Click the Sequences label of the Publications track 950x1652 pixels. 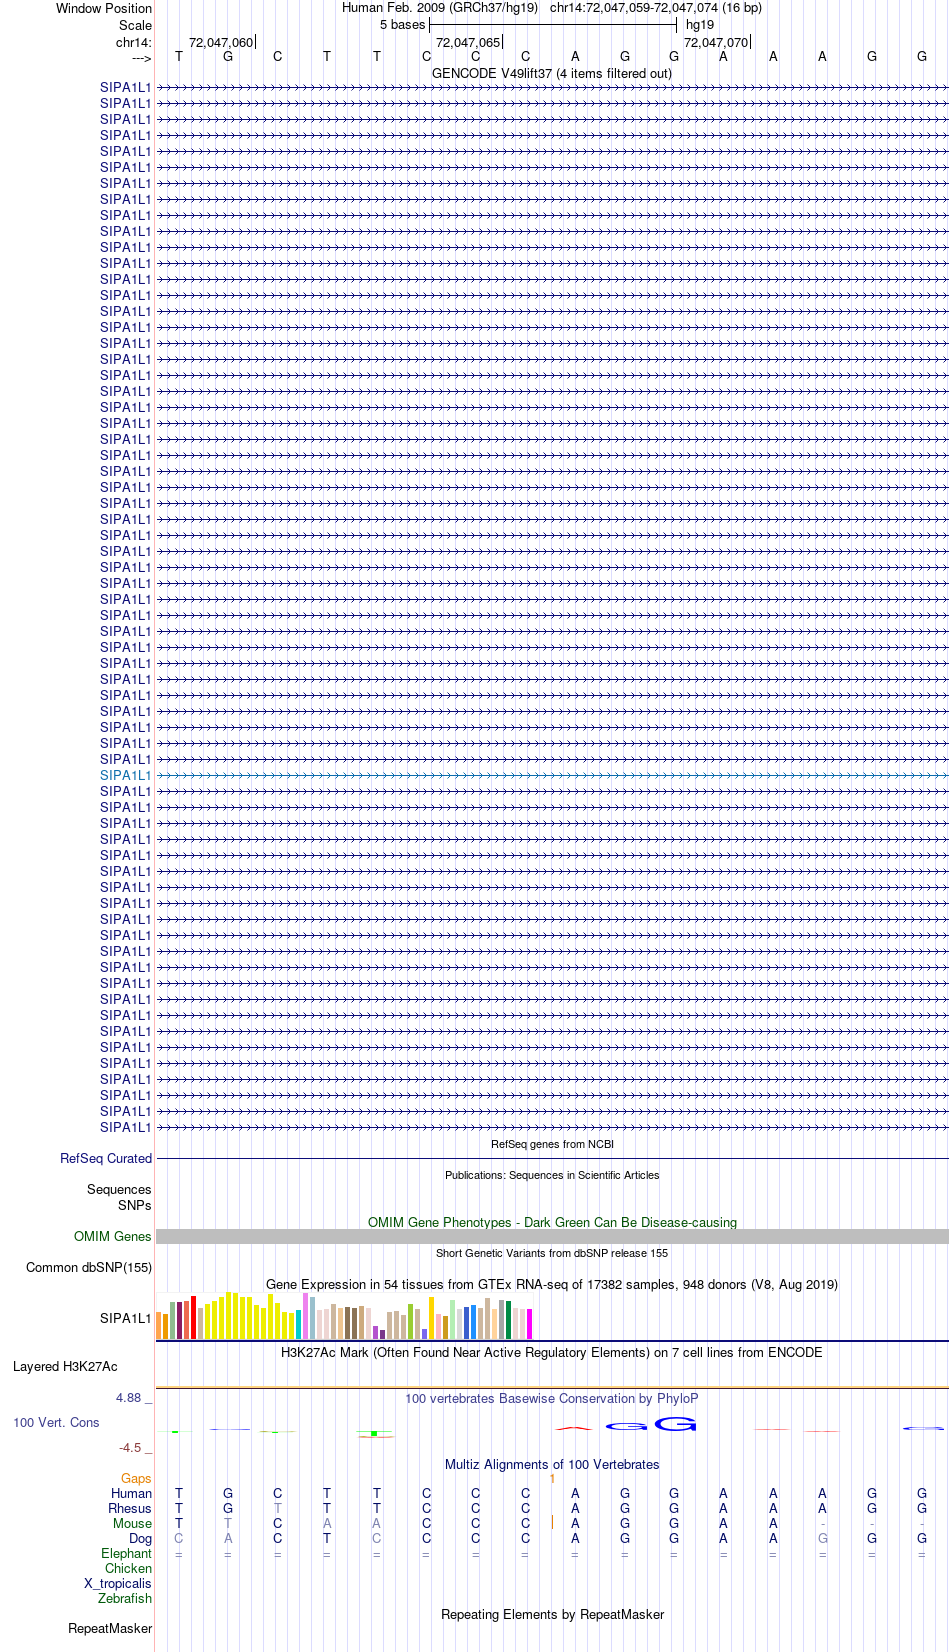119,1189
